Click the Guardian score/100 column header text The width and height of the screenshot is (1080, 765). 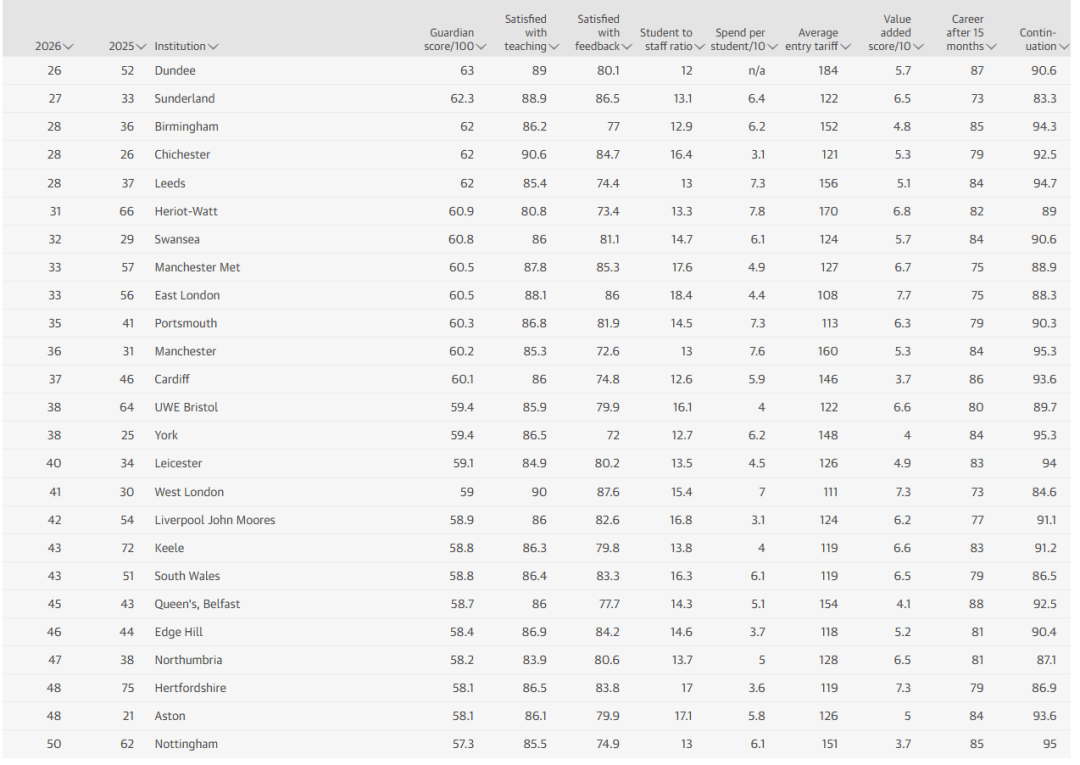[451, 40]
